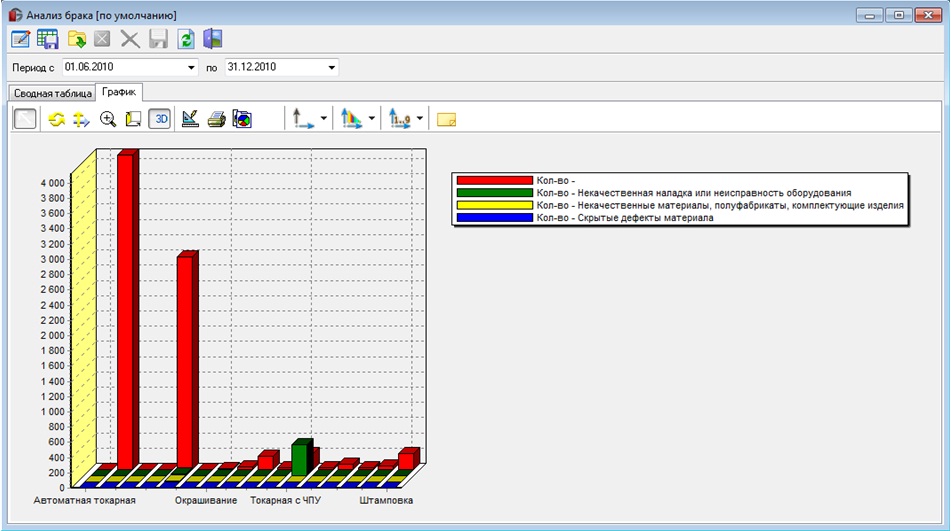Screen dimensions: 951x531
Task: Click the pie chart export button
Action: 242,119
